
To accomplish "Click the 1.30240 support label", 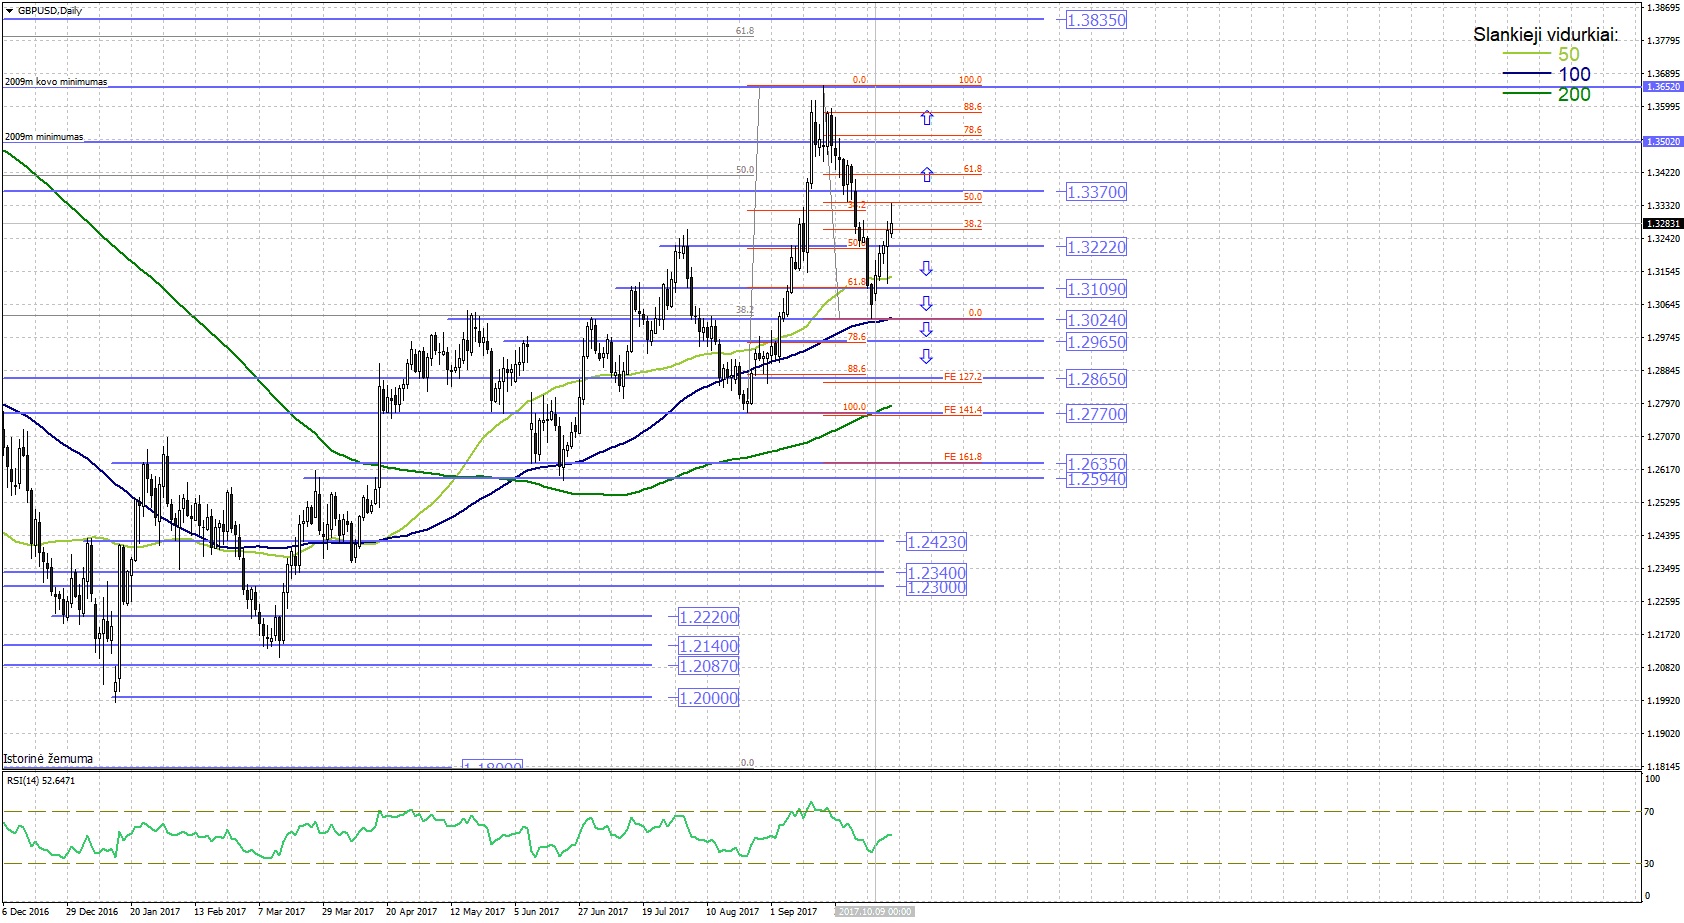I will [1096, 319].
